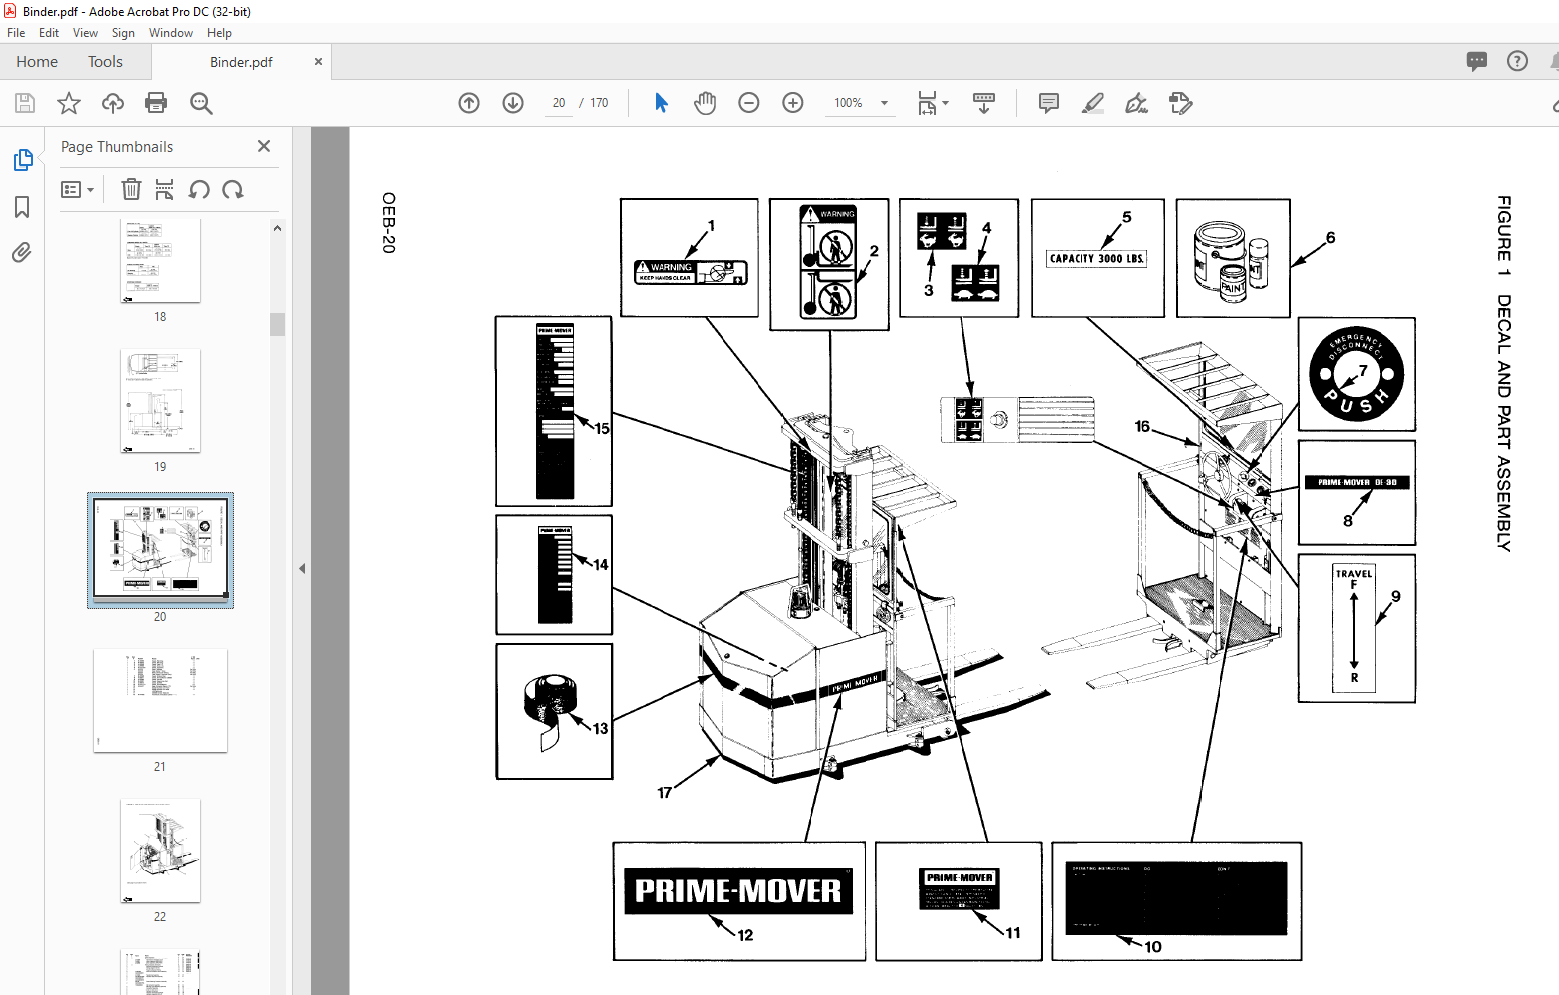Add a sticky note comment
Viewport: 1559px width, 995px height.
(1049, 103)
